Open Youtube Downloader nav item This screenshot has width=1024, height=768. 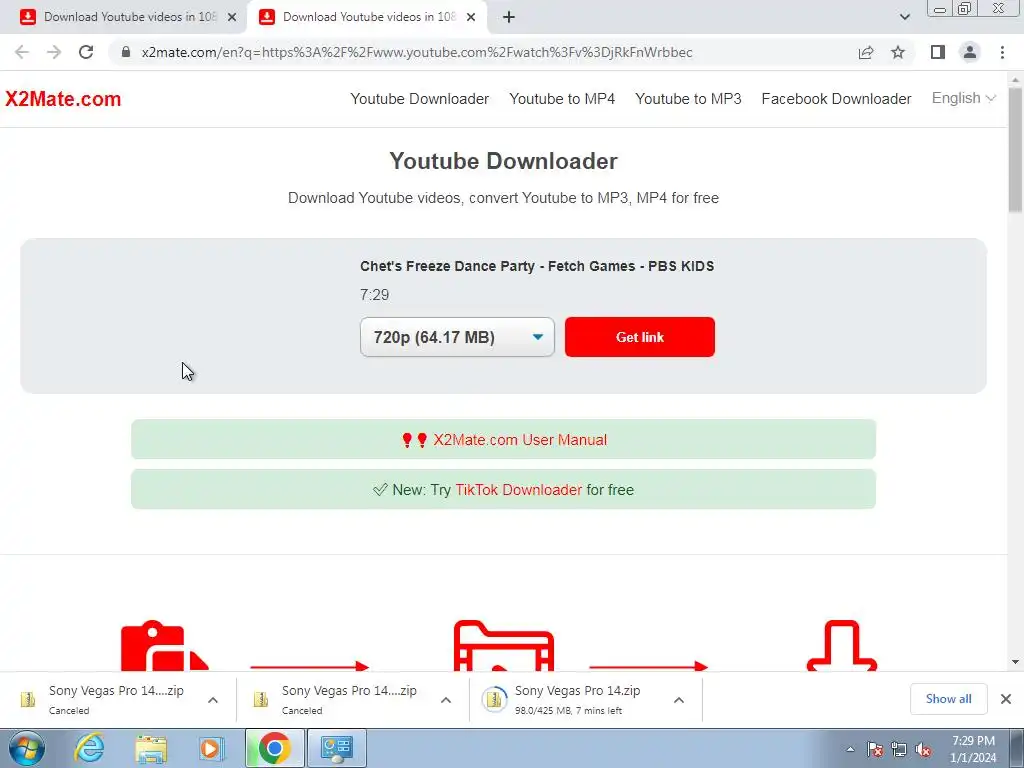point(419,99)
